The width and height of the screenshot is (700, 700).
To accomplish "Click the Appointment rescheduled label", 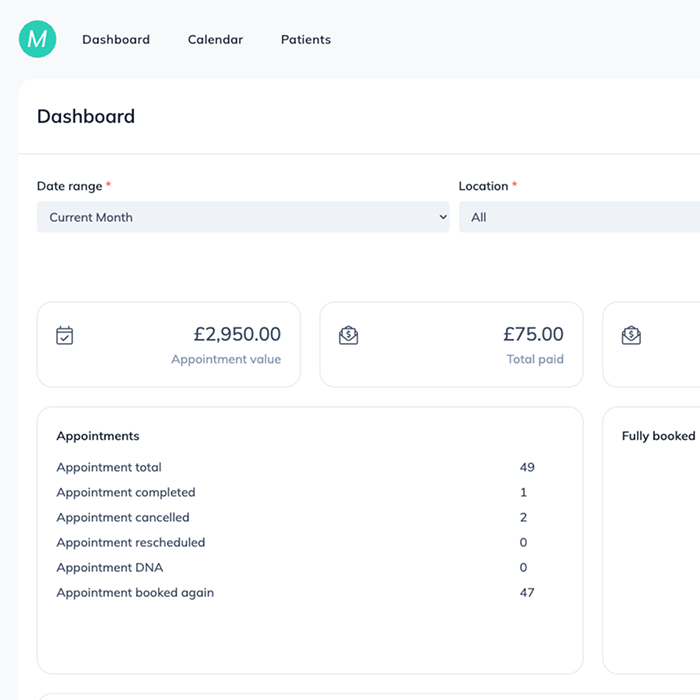I will (131, 542).
